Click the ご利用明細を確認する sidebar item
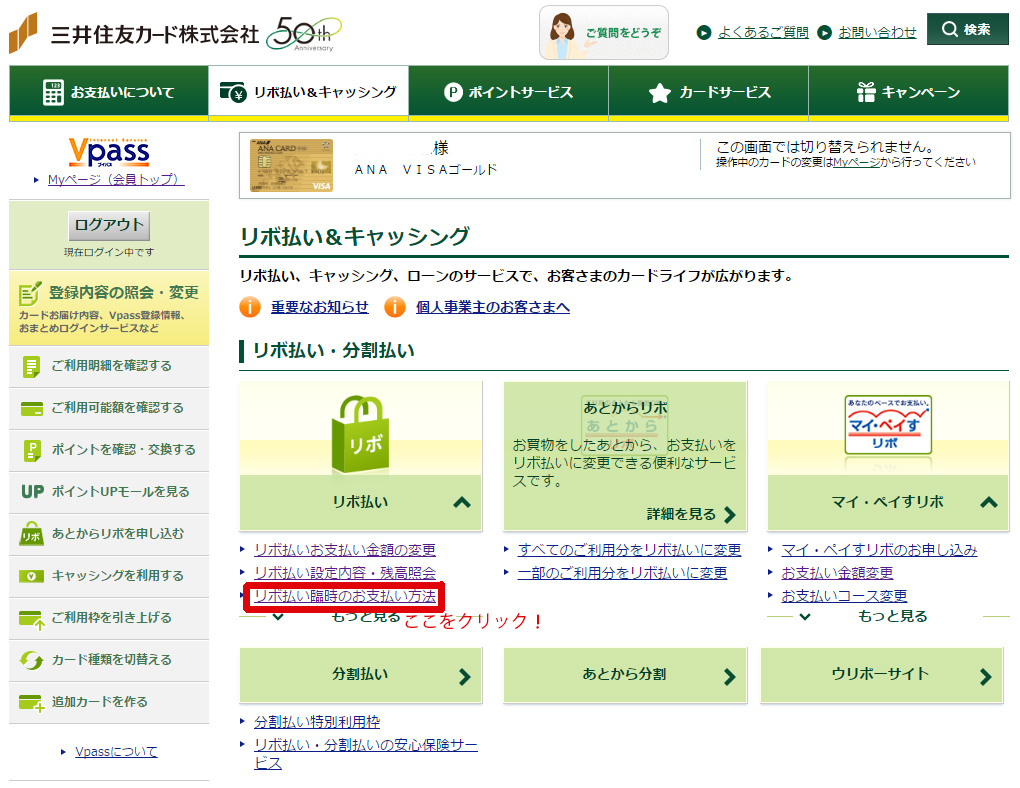The image size is (1020, 788). coord(109,366)
